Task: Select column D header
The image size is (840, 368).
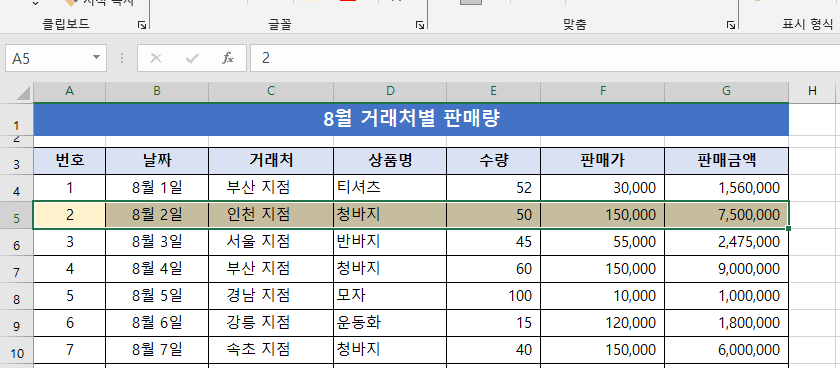Action: click(390, 92)
